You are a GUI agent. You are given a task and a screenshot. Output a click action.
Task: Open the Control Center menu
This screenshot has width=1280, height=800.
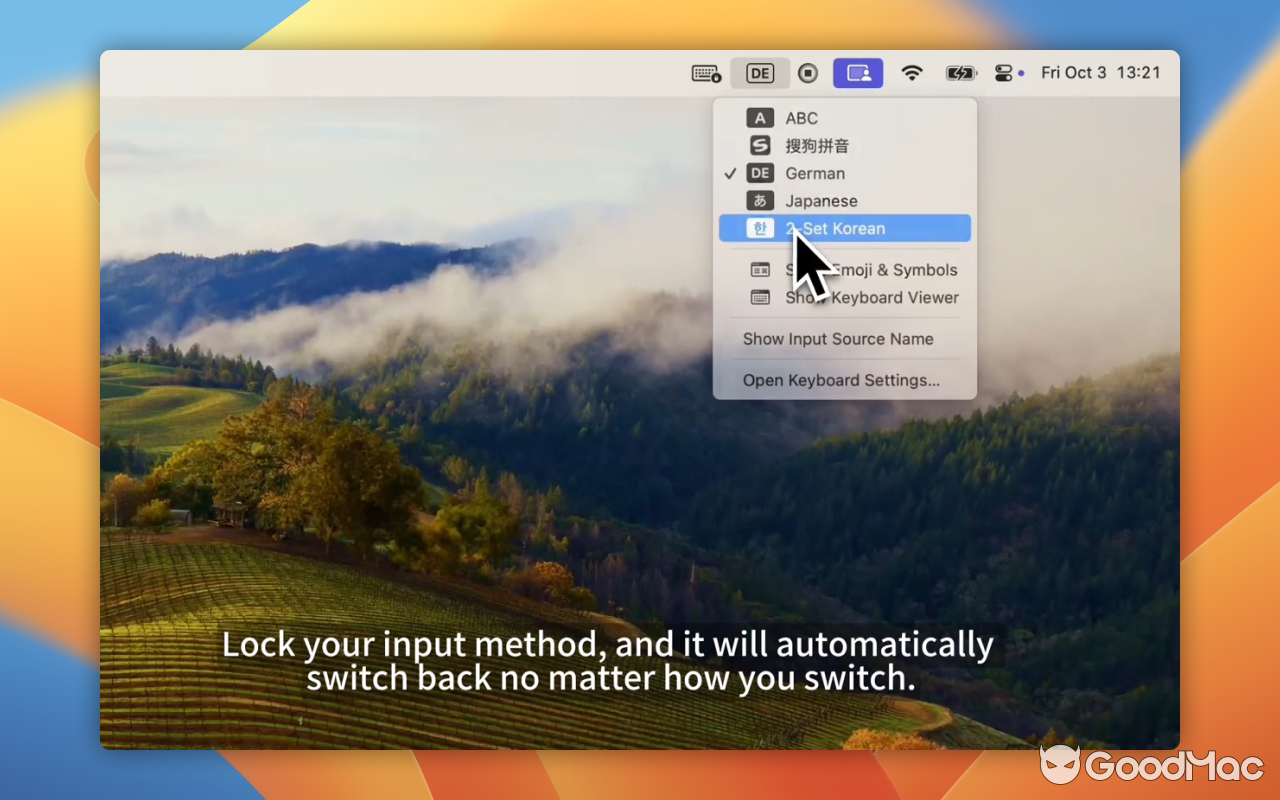tap(1004, 72)
